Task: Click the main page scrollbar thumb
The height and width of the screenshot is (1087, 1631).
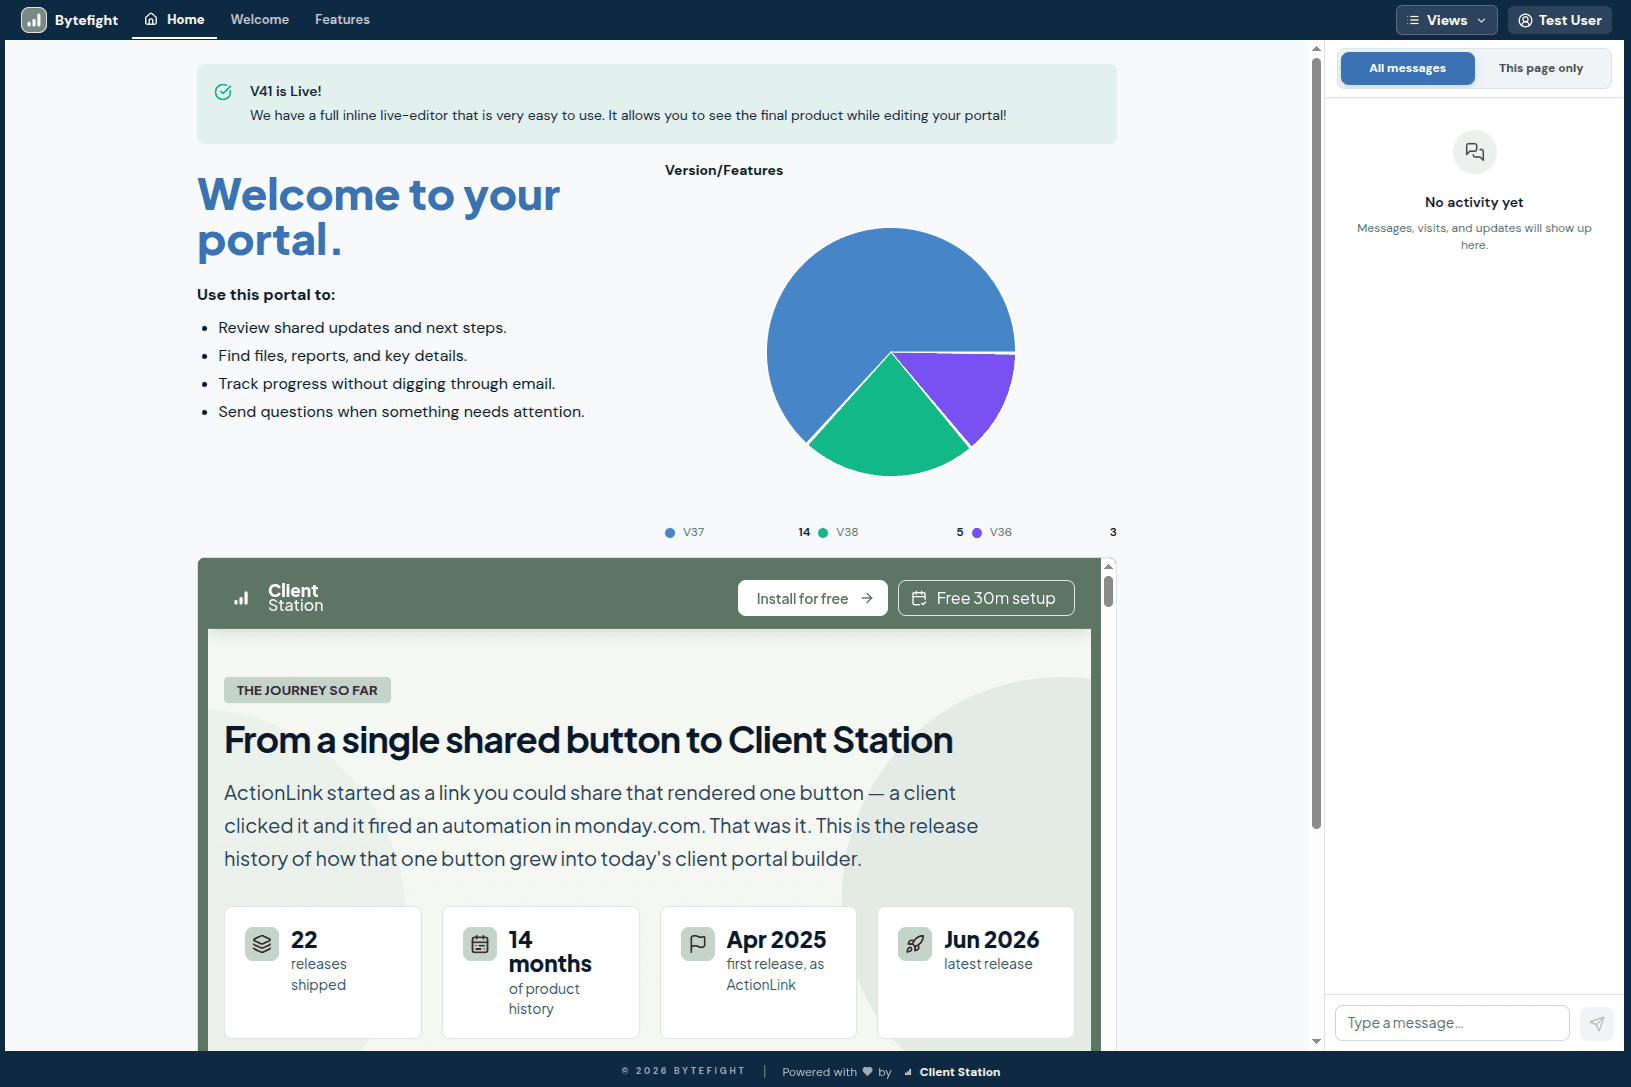Action: [1316, 443]
